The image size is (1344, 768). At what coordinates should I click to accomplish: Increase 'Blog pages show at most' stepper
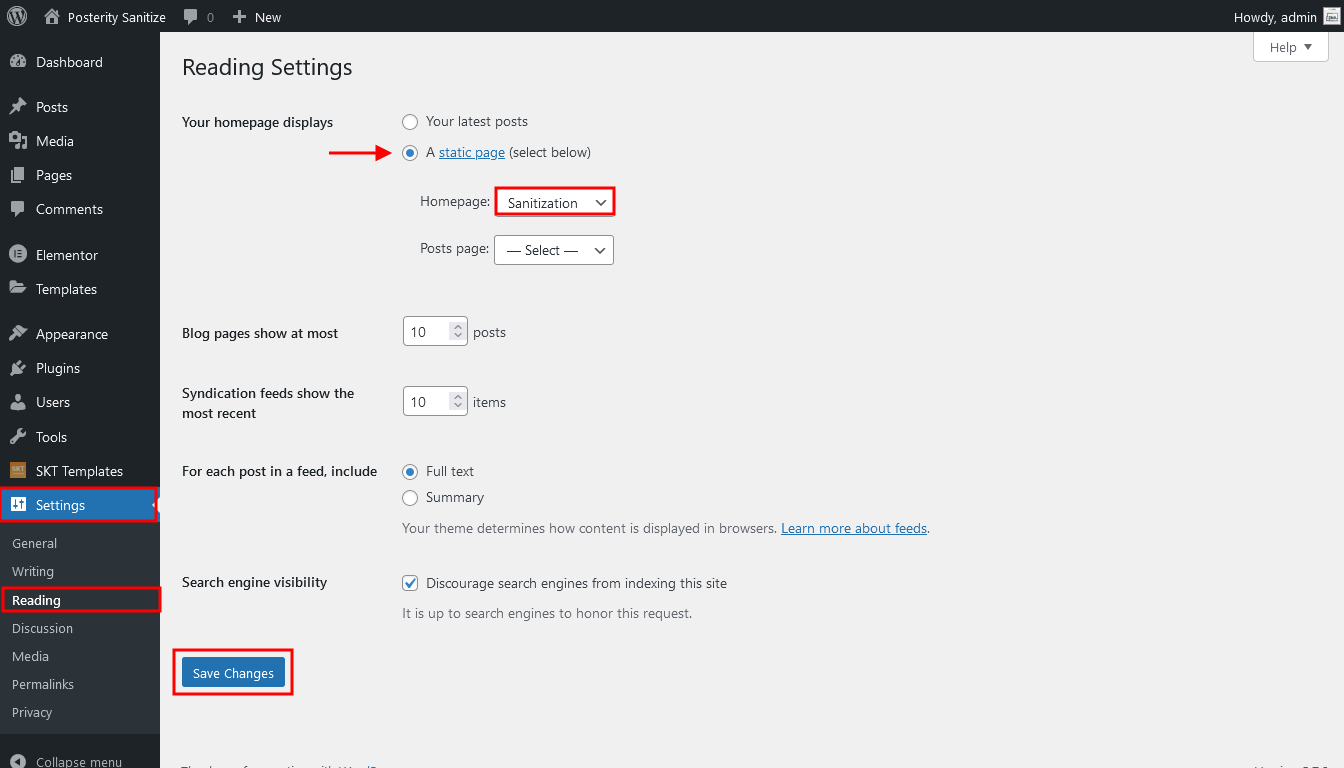pos(458,326)
